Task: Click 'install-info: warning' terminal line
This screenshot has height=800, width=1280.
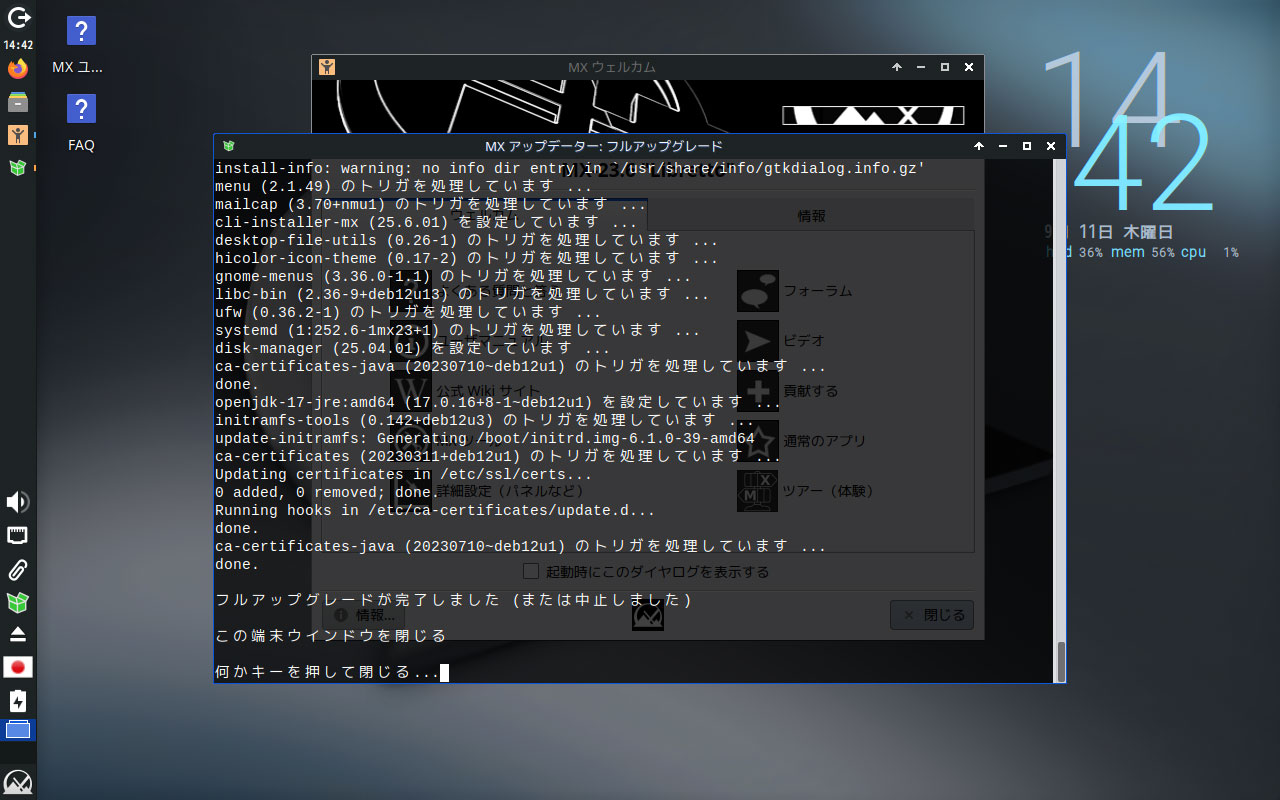Action: pyautogui.click(x=570, y=168)
